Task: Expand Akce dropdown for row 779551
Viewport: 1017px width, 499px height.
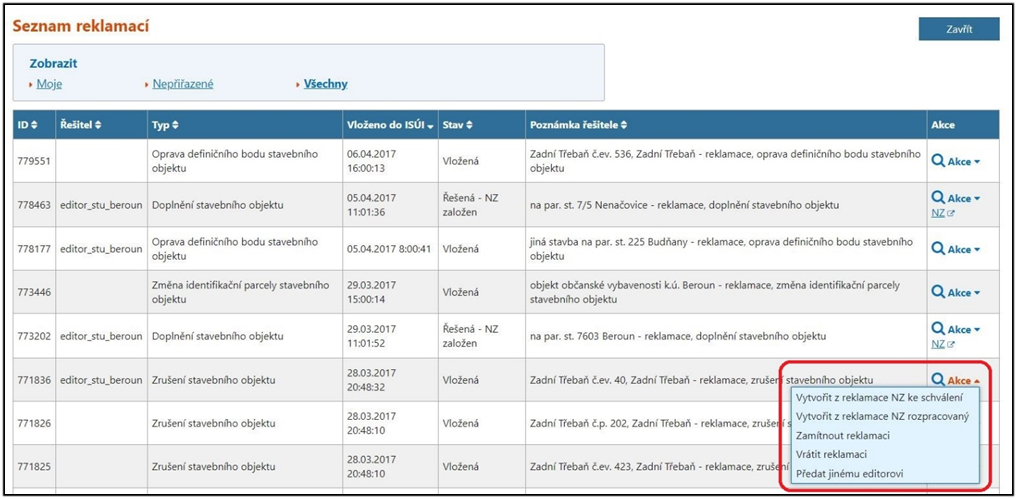Action: (964, 160)
